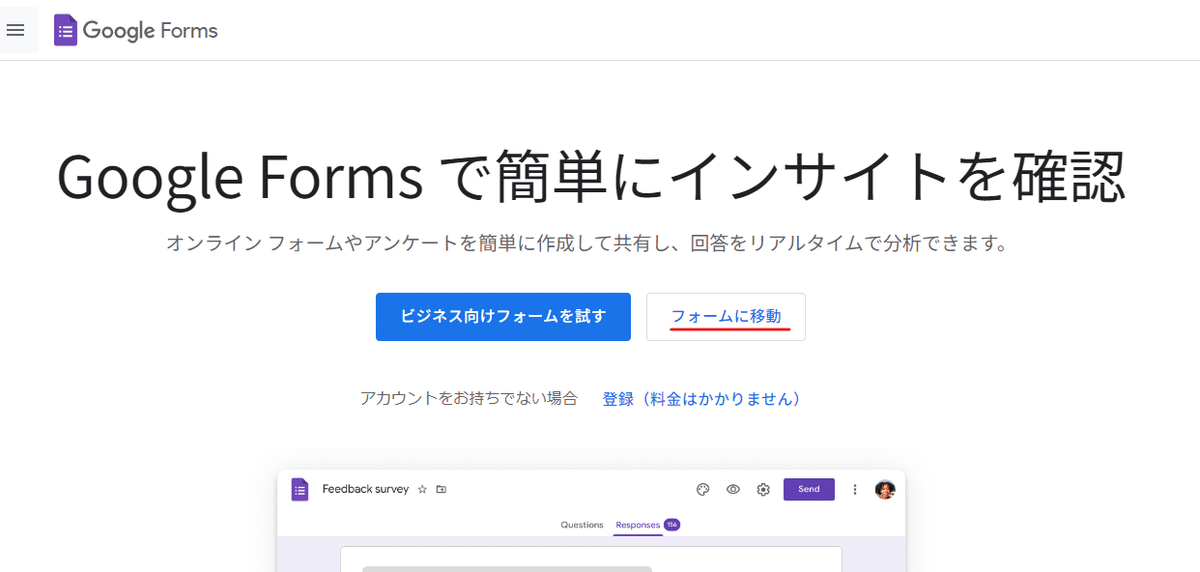This screenshot has height=572, width=1200.
Task: Click the Forms document icon in preview
Action: pos(300,489)
